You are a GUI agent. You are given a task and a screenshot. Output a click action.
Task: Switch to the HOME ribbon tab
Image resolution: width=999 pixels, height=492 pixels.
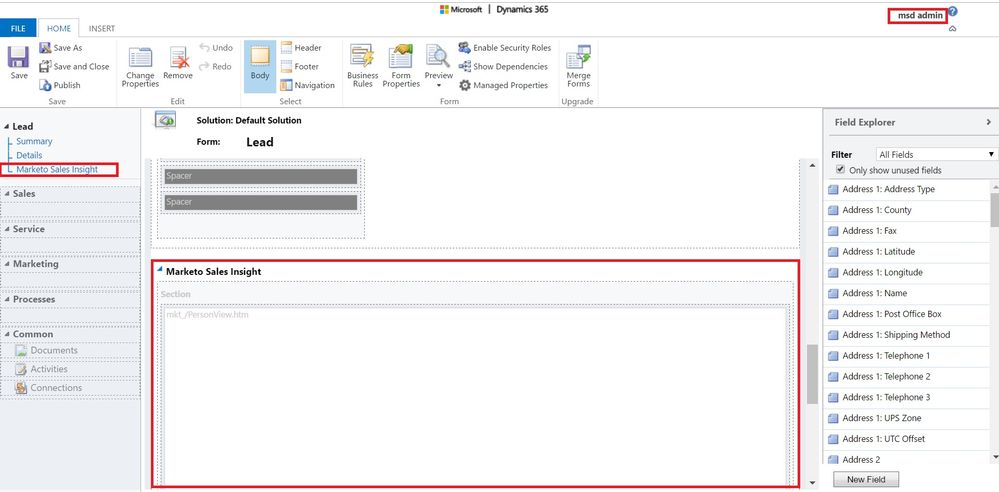point(59,29)
